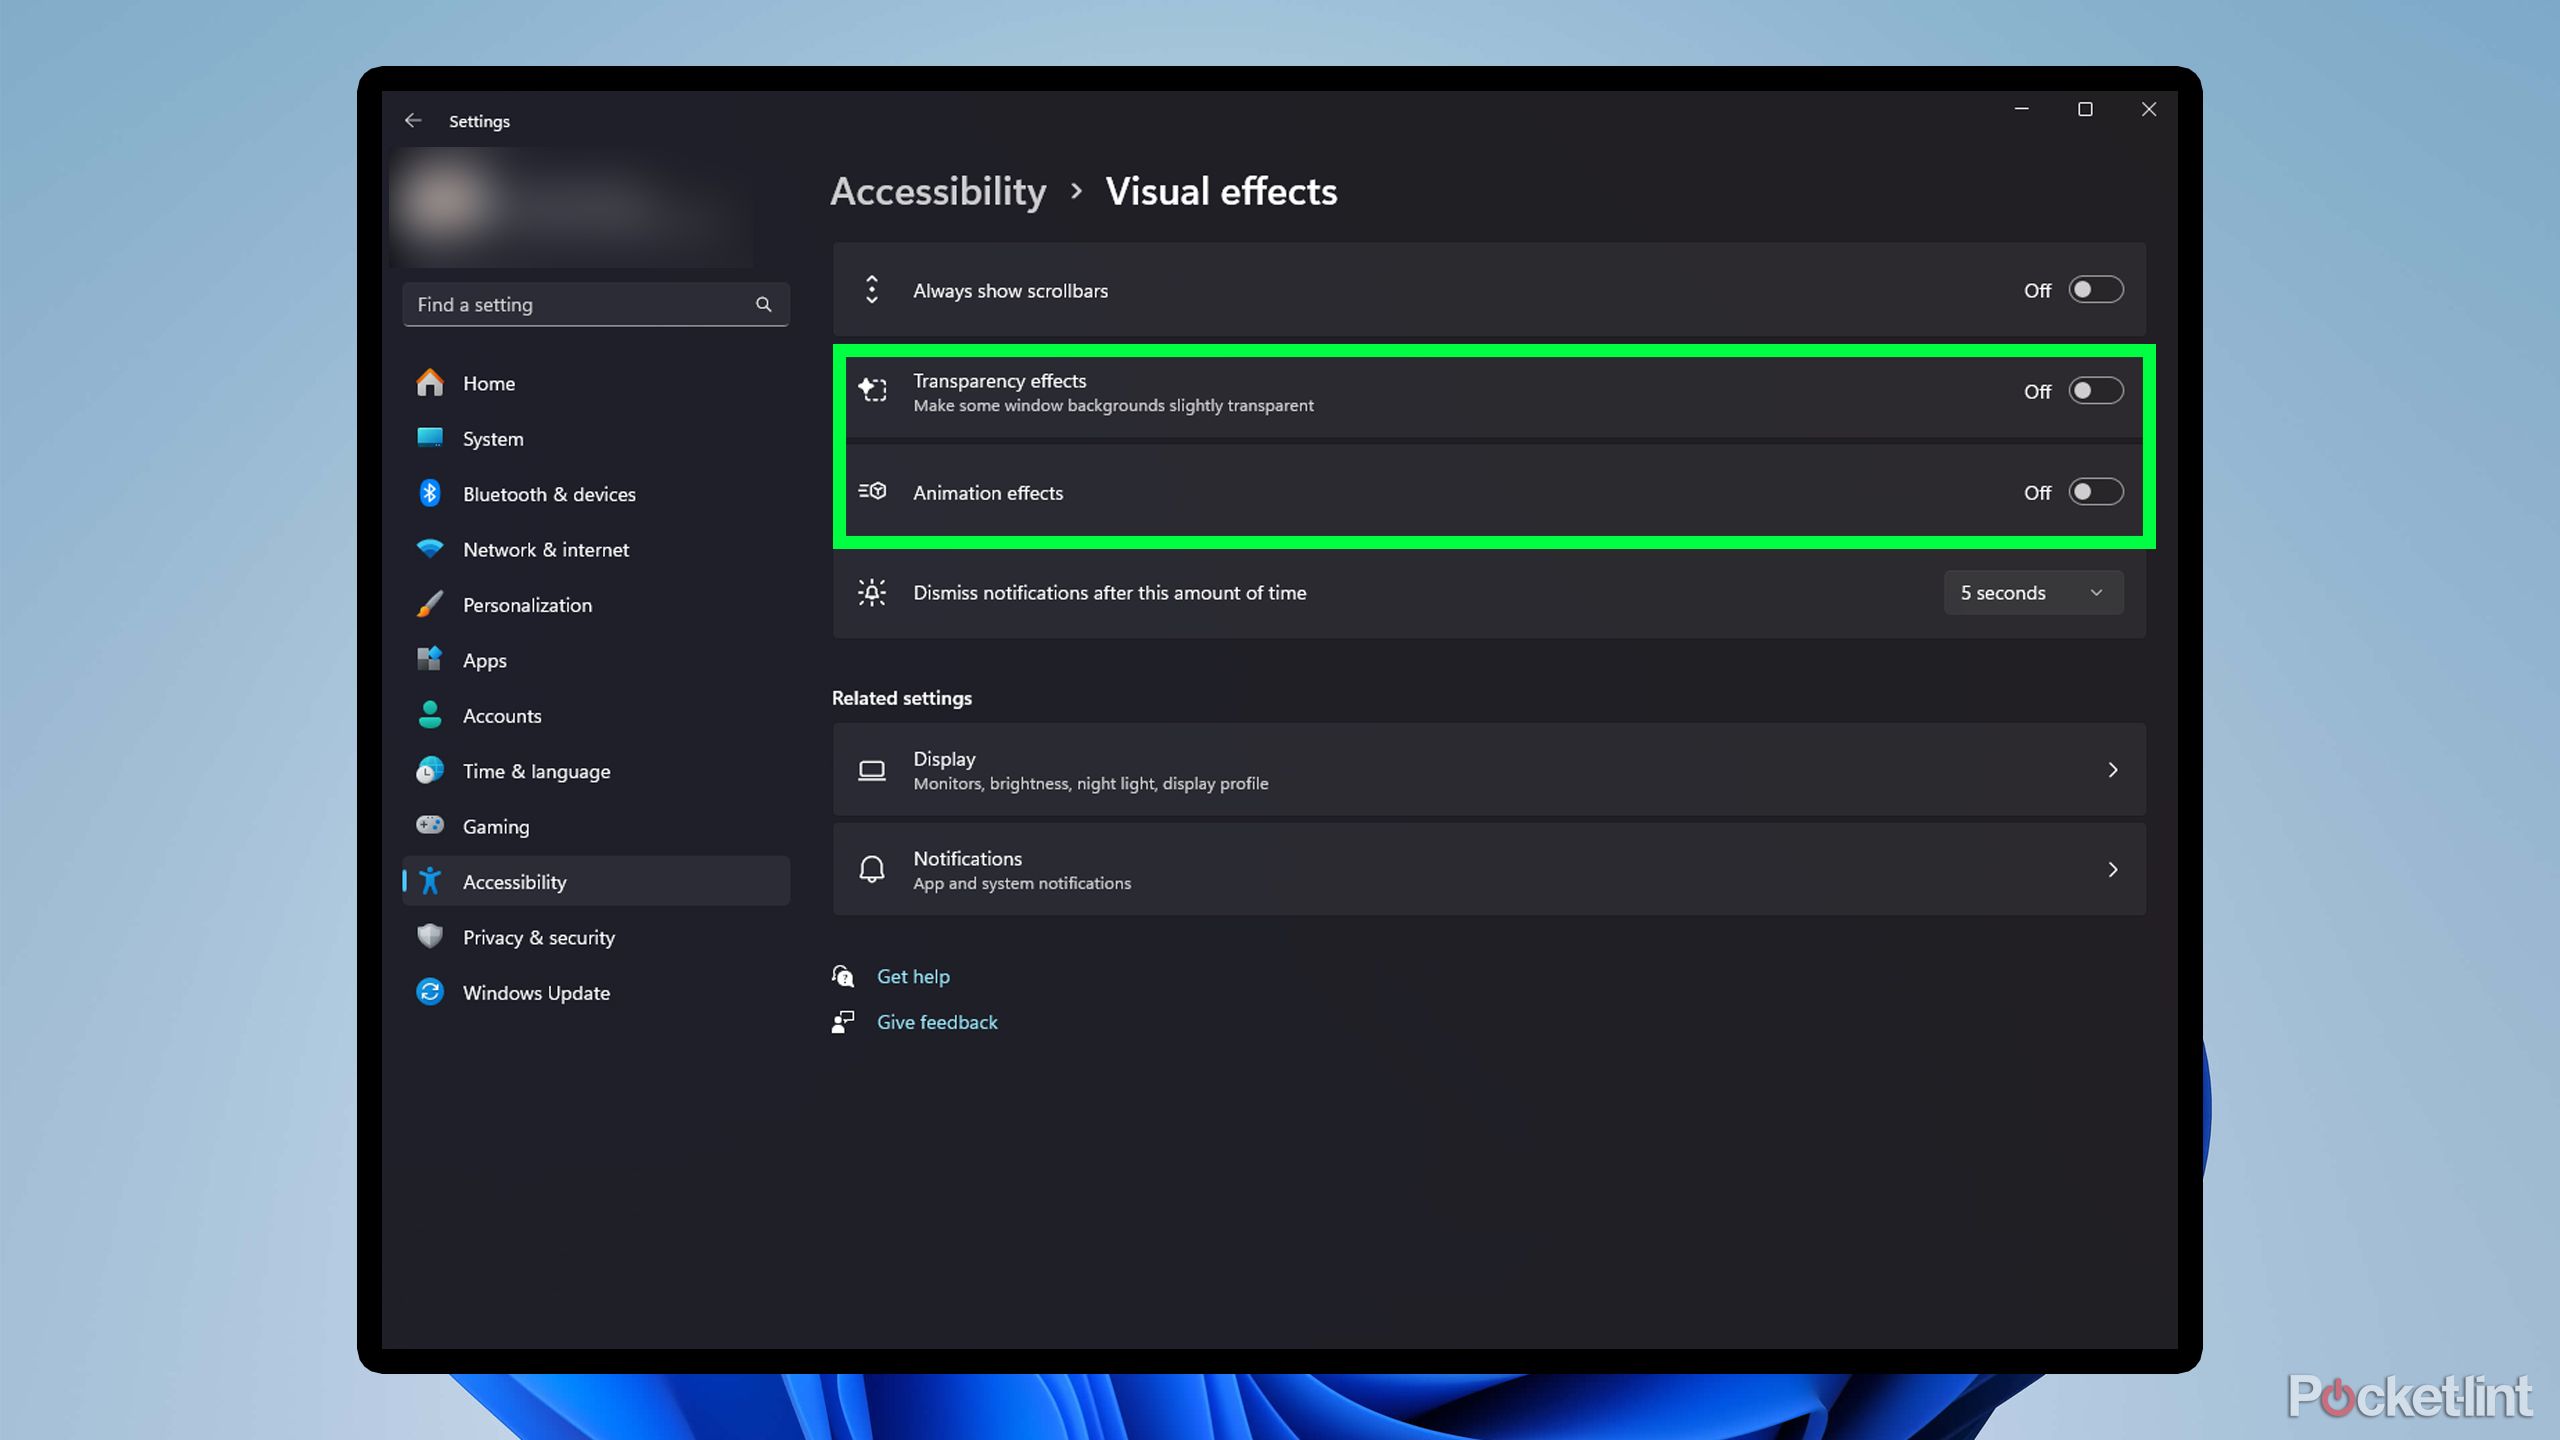Click the Transparency effects sparkle icon

pyautogui.click(x=872, y=390)
